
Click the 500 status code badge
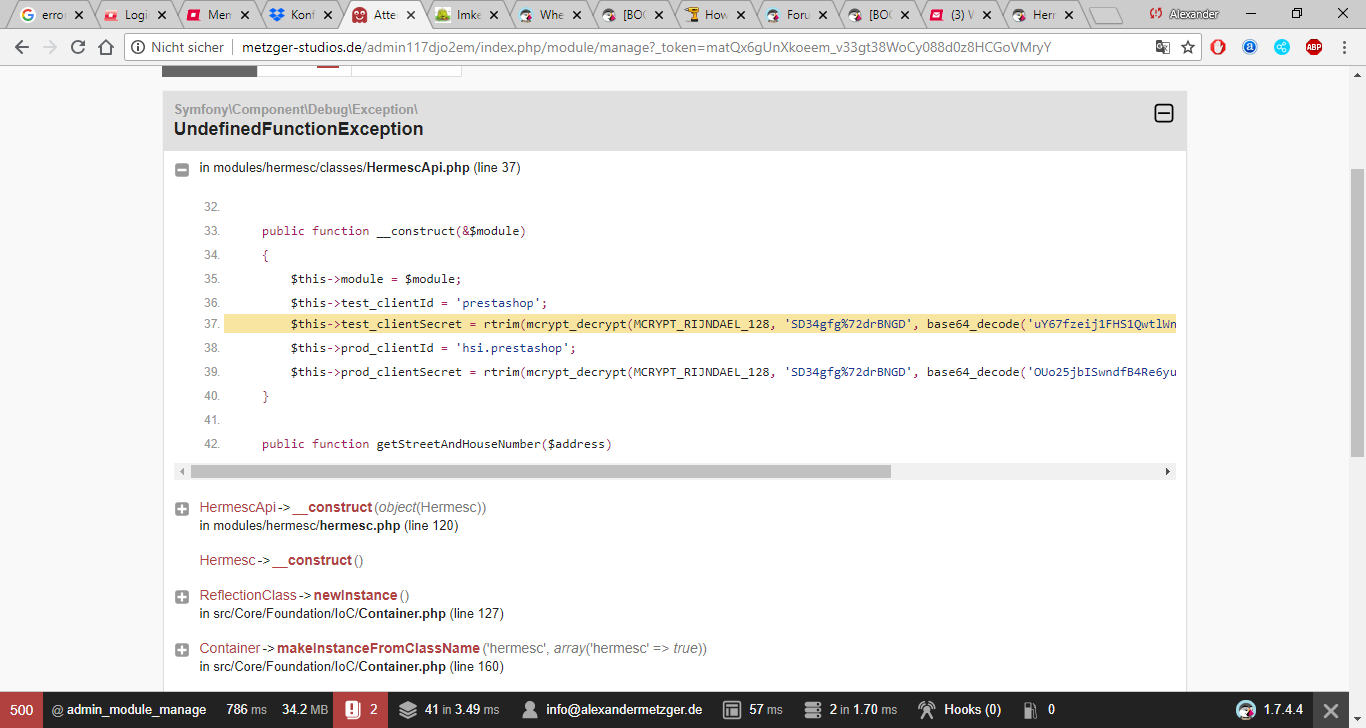[21, 710]
